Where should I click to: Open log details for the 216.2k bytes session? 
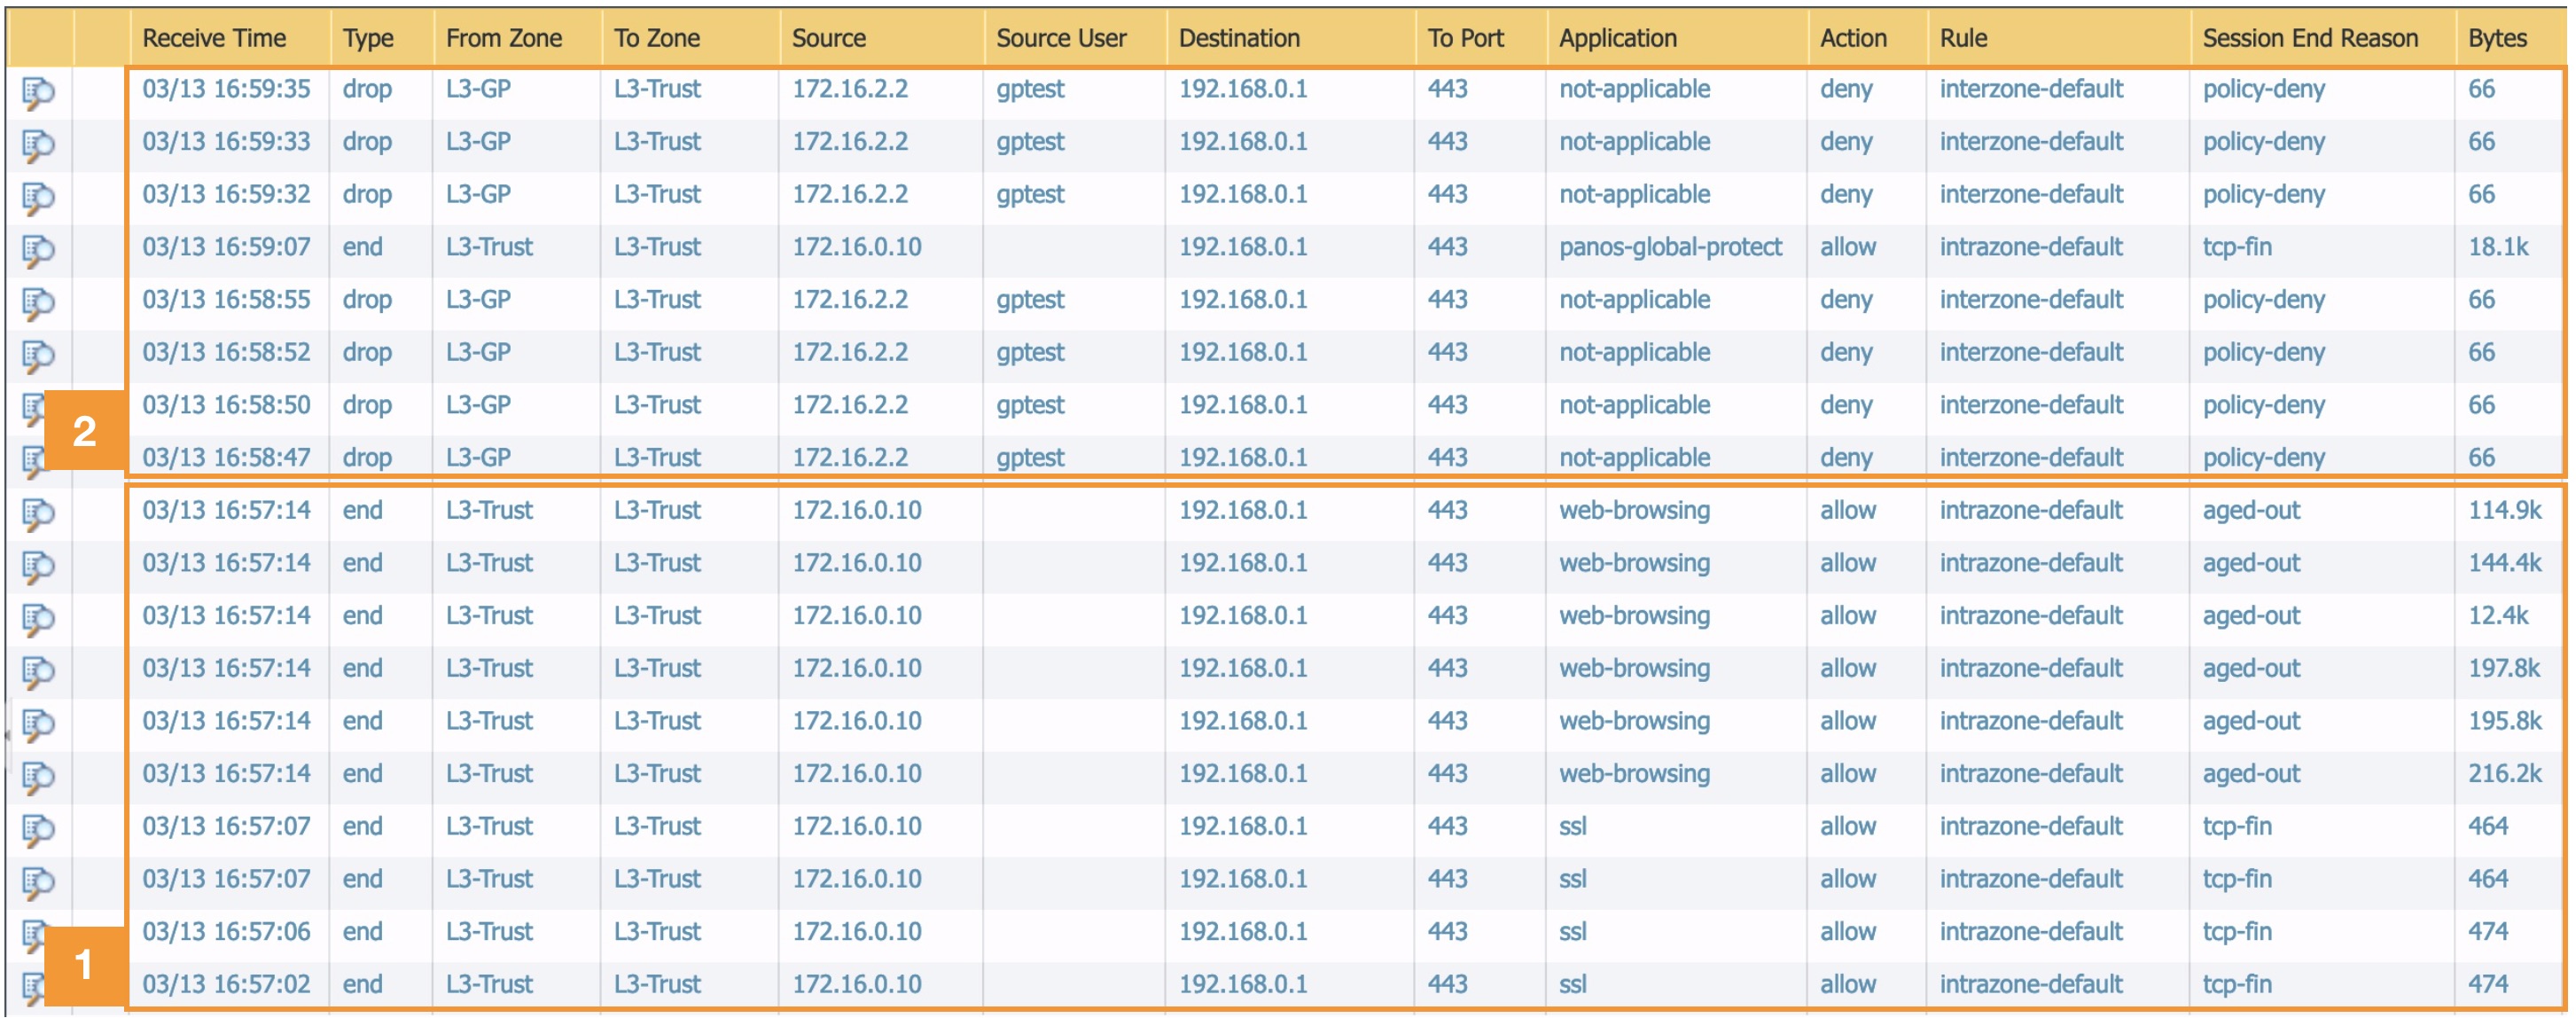click(40, 773)
